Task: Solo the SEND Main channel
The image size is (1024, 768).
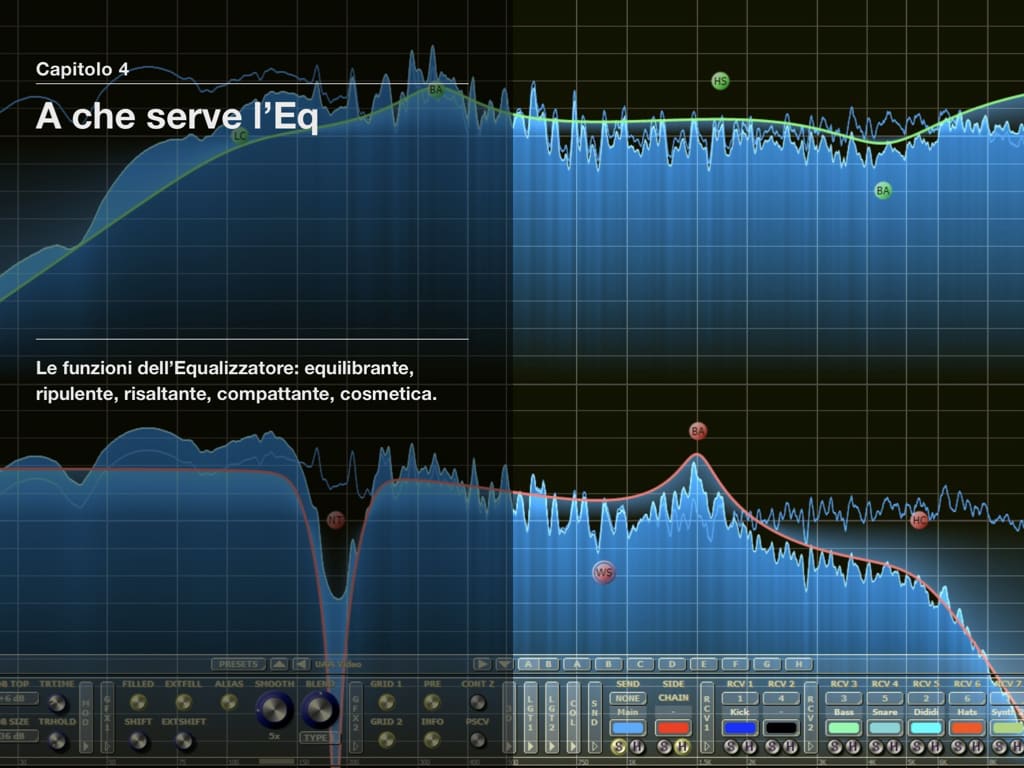Action: pyautogui.click(x=618, y=746)
